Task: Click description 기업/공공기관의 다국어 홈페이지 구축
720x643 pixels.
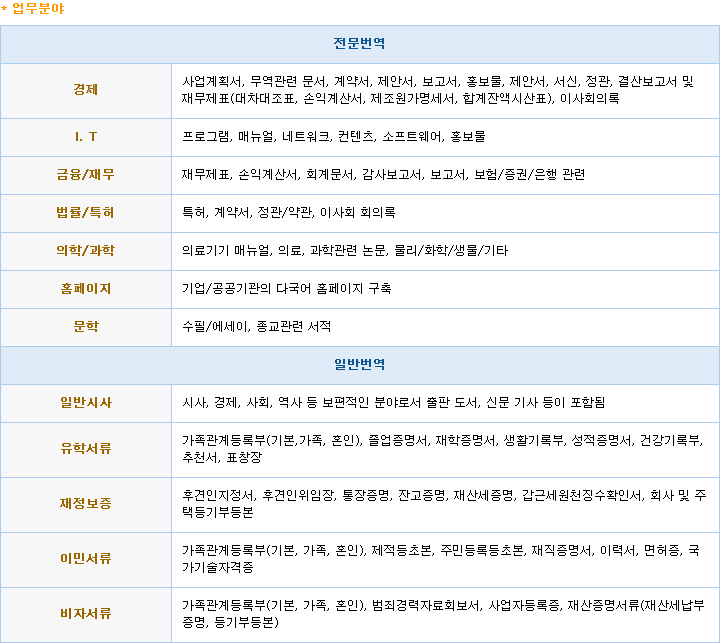Action: pos(287,288)
